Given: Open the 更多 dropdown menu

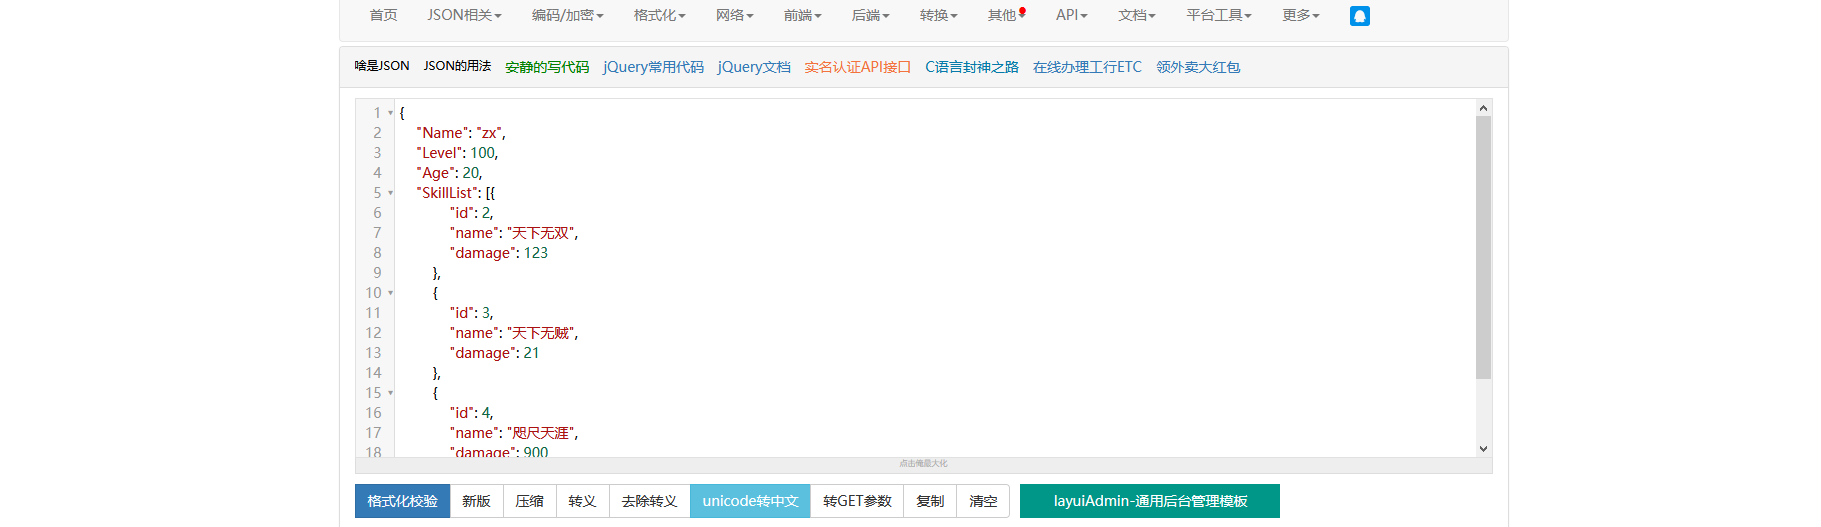Looking at the screenshot, I should pyautogui.click(x=1300, y=15).
